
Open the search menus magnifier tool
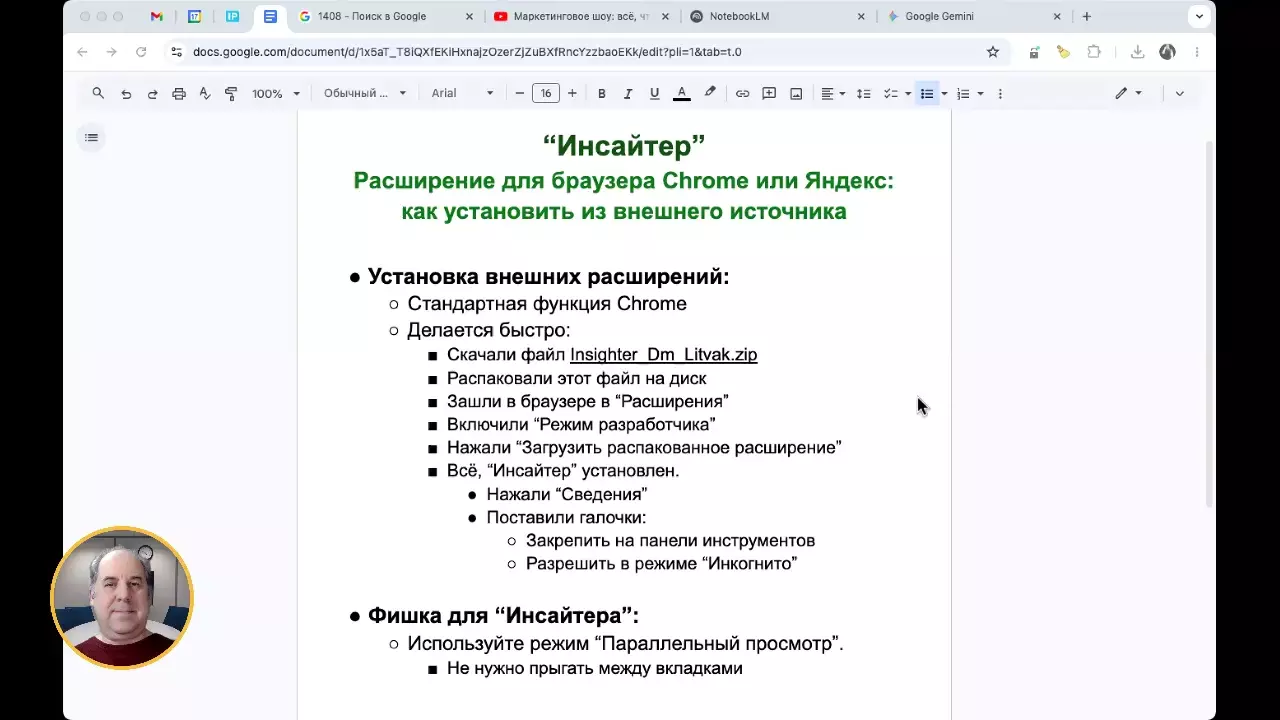coord(98,93)
